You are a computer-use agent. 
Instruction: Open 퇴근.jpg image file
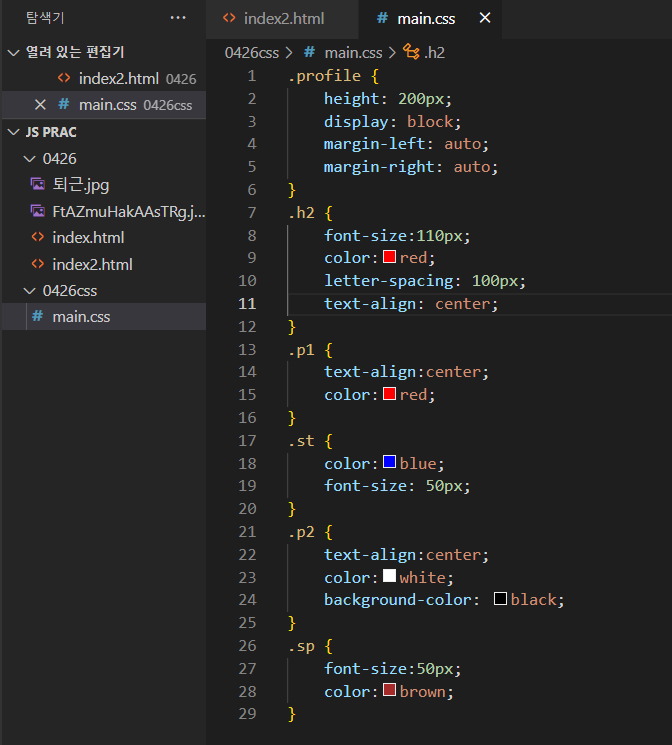pos(104,185)
